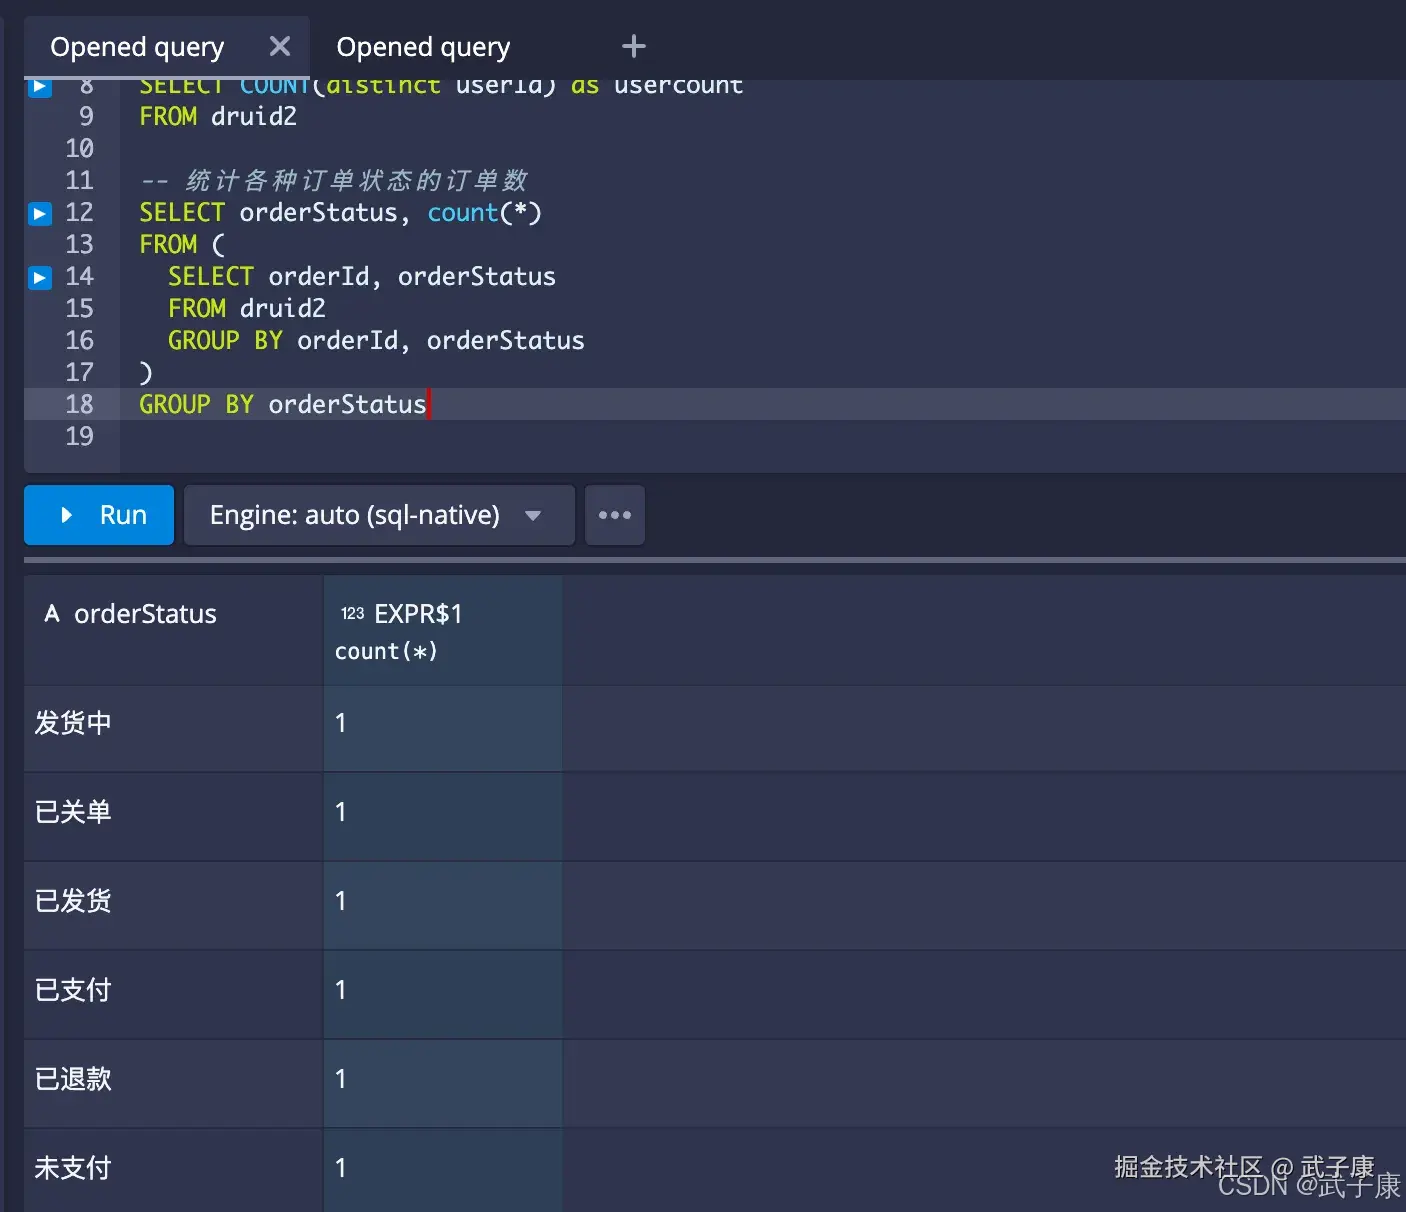The image size is (1406, 1212).
Task: Click the comment text on line 11
Action: [334, 180]
